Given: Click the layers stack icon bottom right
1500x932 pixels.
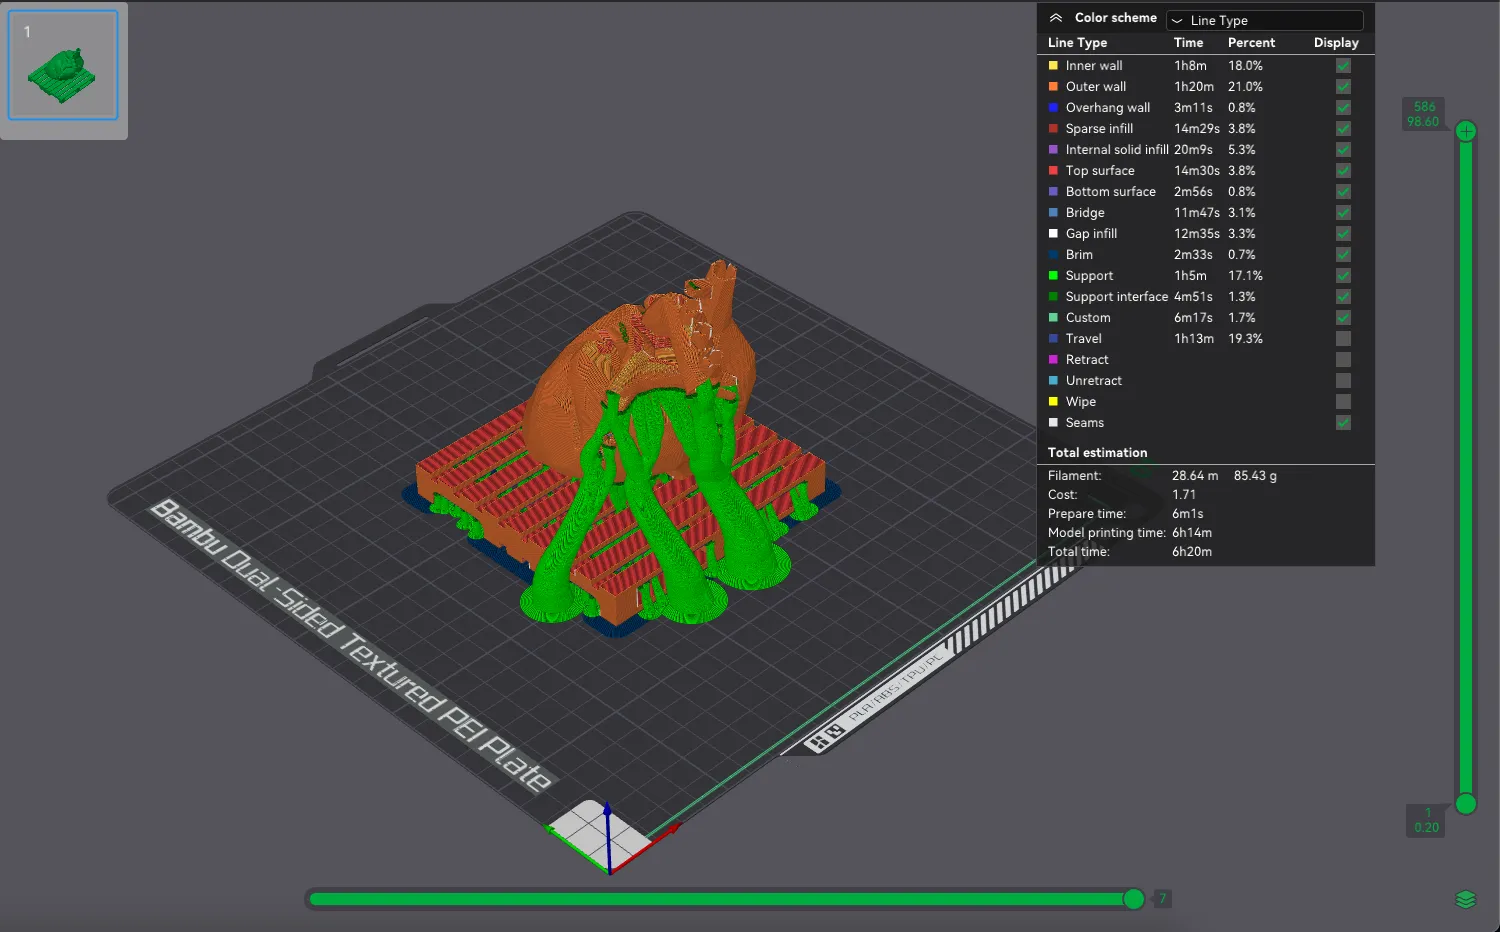Looking at the screenshot, I should [x=1465, y=899].
